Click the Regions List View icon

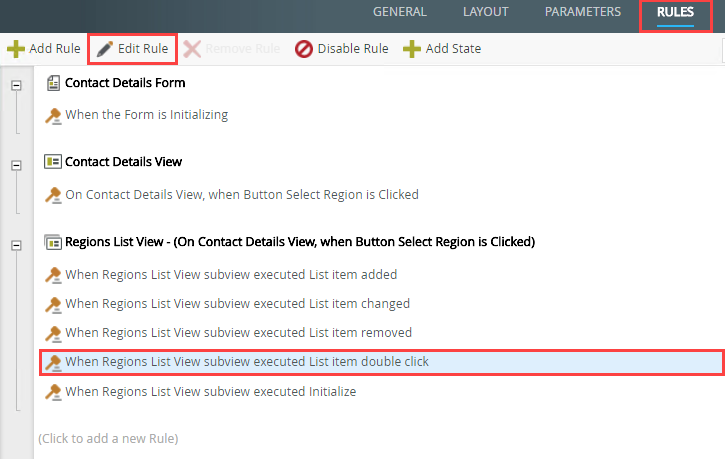[53, 241]
